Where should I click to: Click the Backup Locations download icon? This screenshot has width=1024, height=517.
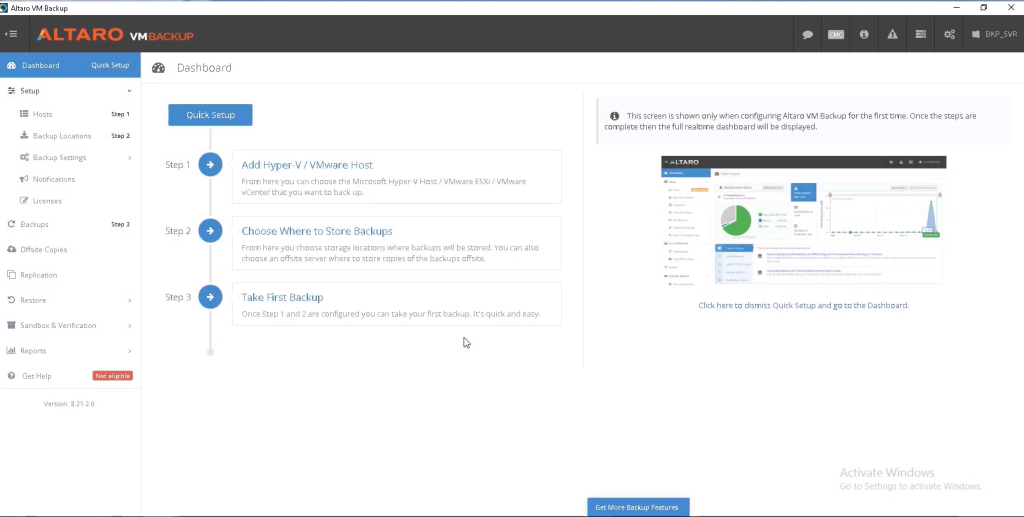point(24,136)
